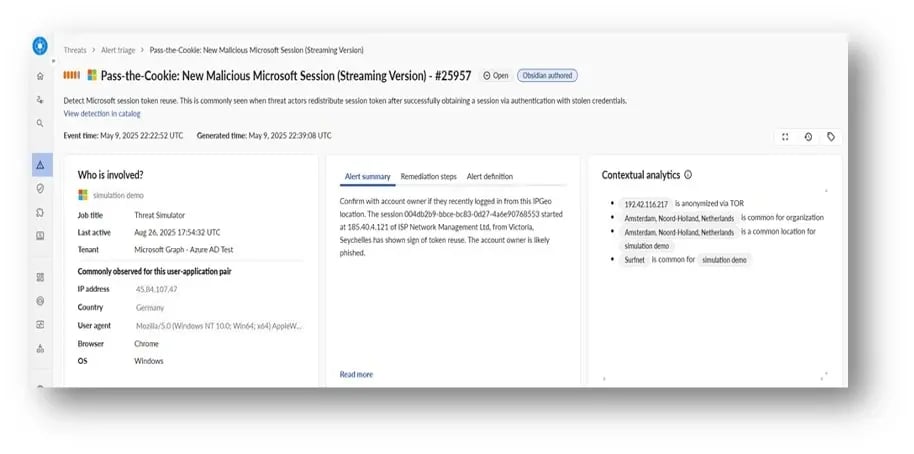Navigate to Alert triage breadcrumb
This screenshot has height=454, width=914.
point(118,49)
